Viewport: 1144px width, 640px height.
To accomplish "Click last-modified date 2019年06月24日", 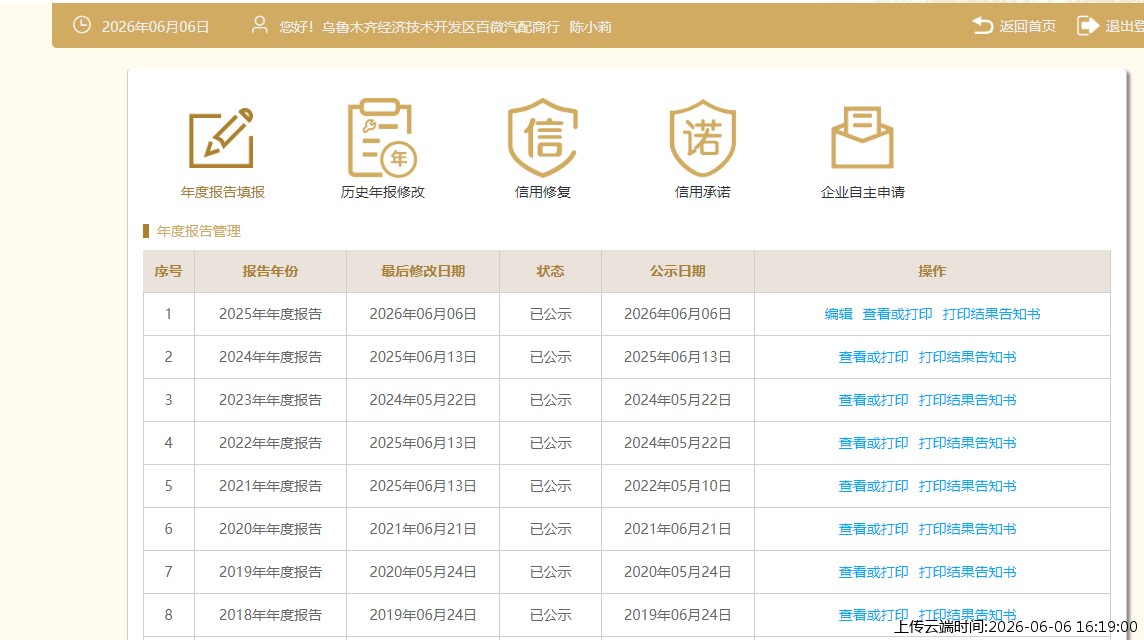I will click(x=423, y=615).
